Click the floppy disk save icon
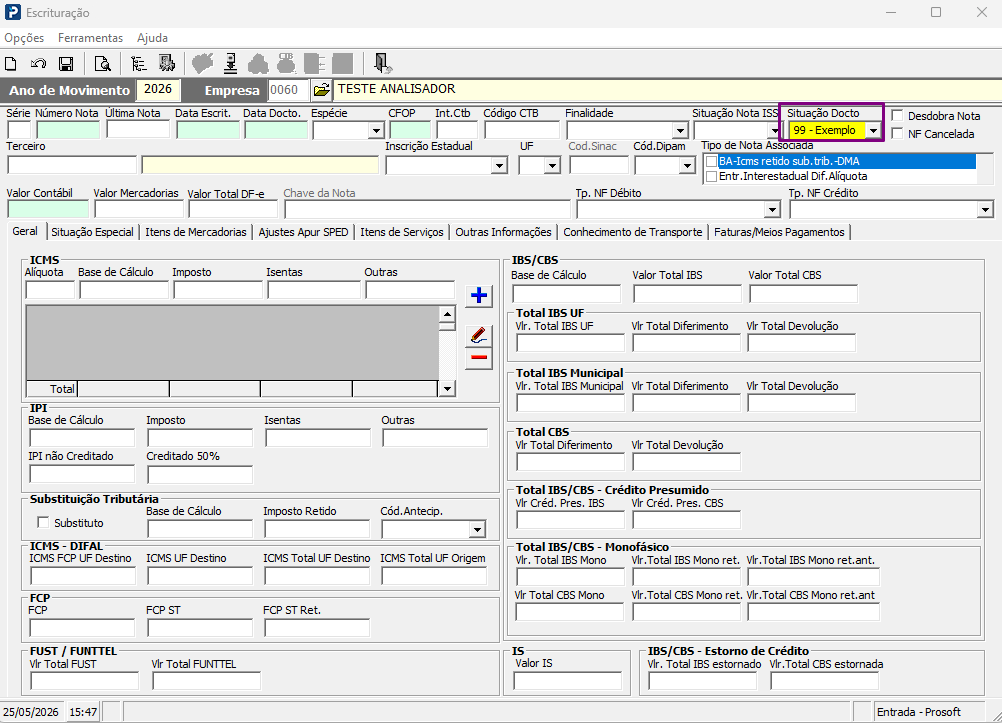 (66, 63)
